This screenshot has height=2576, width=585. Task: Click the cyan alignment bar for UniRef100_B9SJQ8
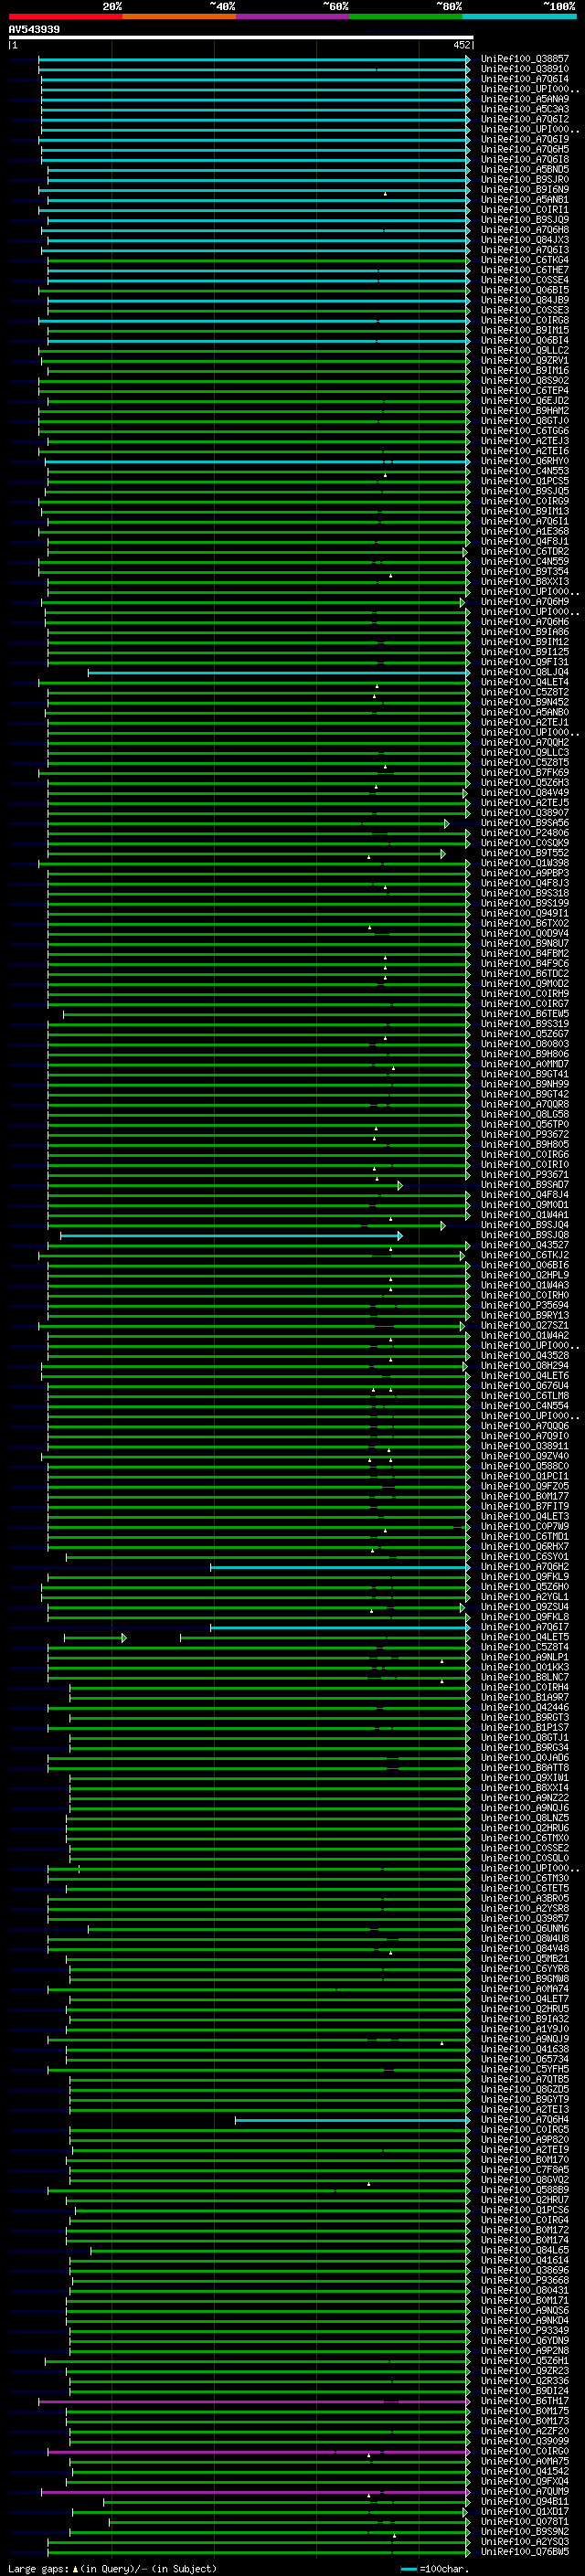click(x=231, y=1235)
